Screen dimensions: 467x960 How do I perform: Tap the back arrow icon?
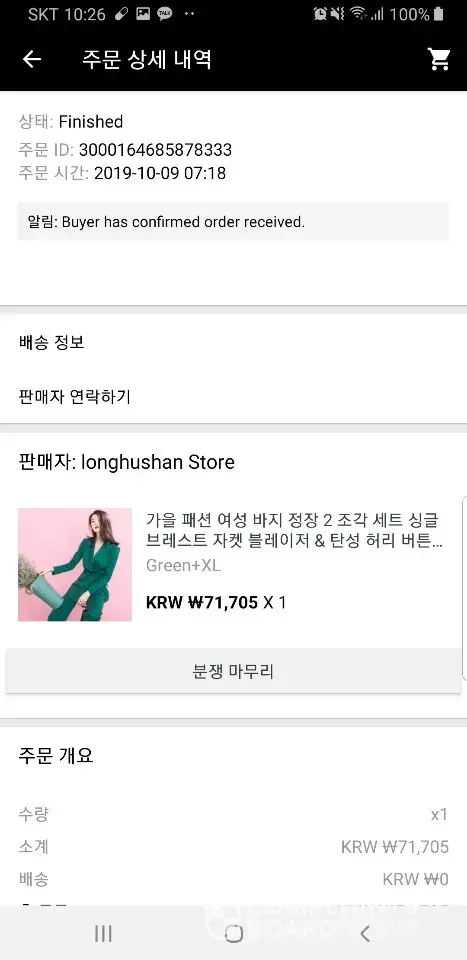(x=31, y=59)
